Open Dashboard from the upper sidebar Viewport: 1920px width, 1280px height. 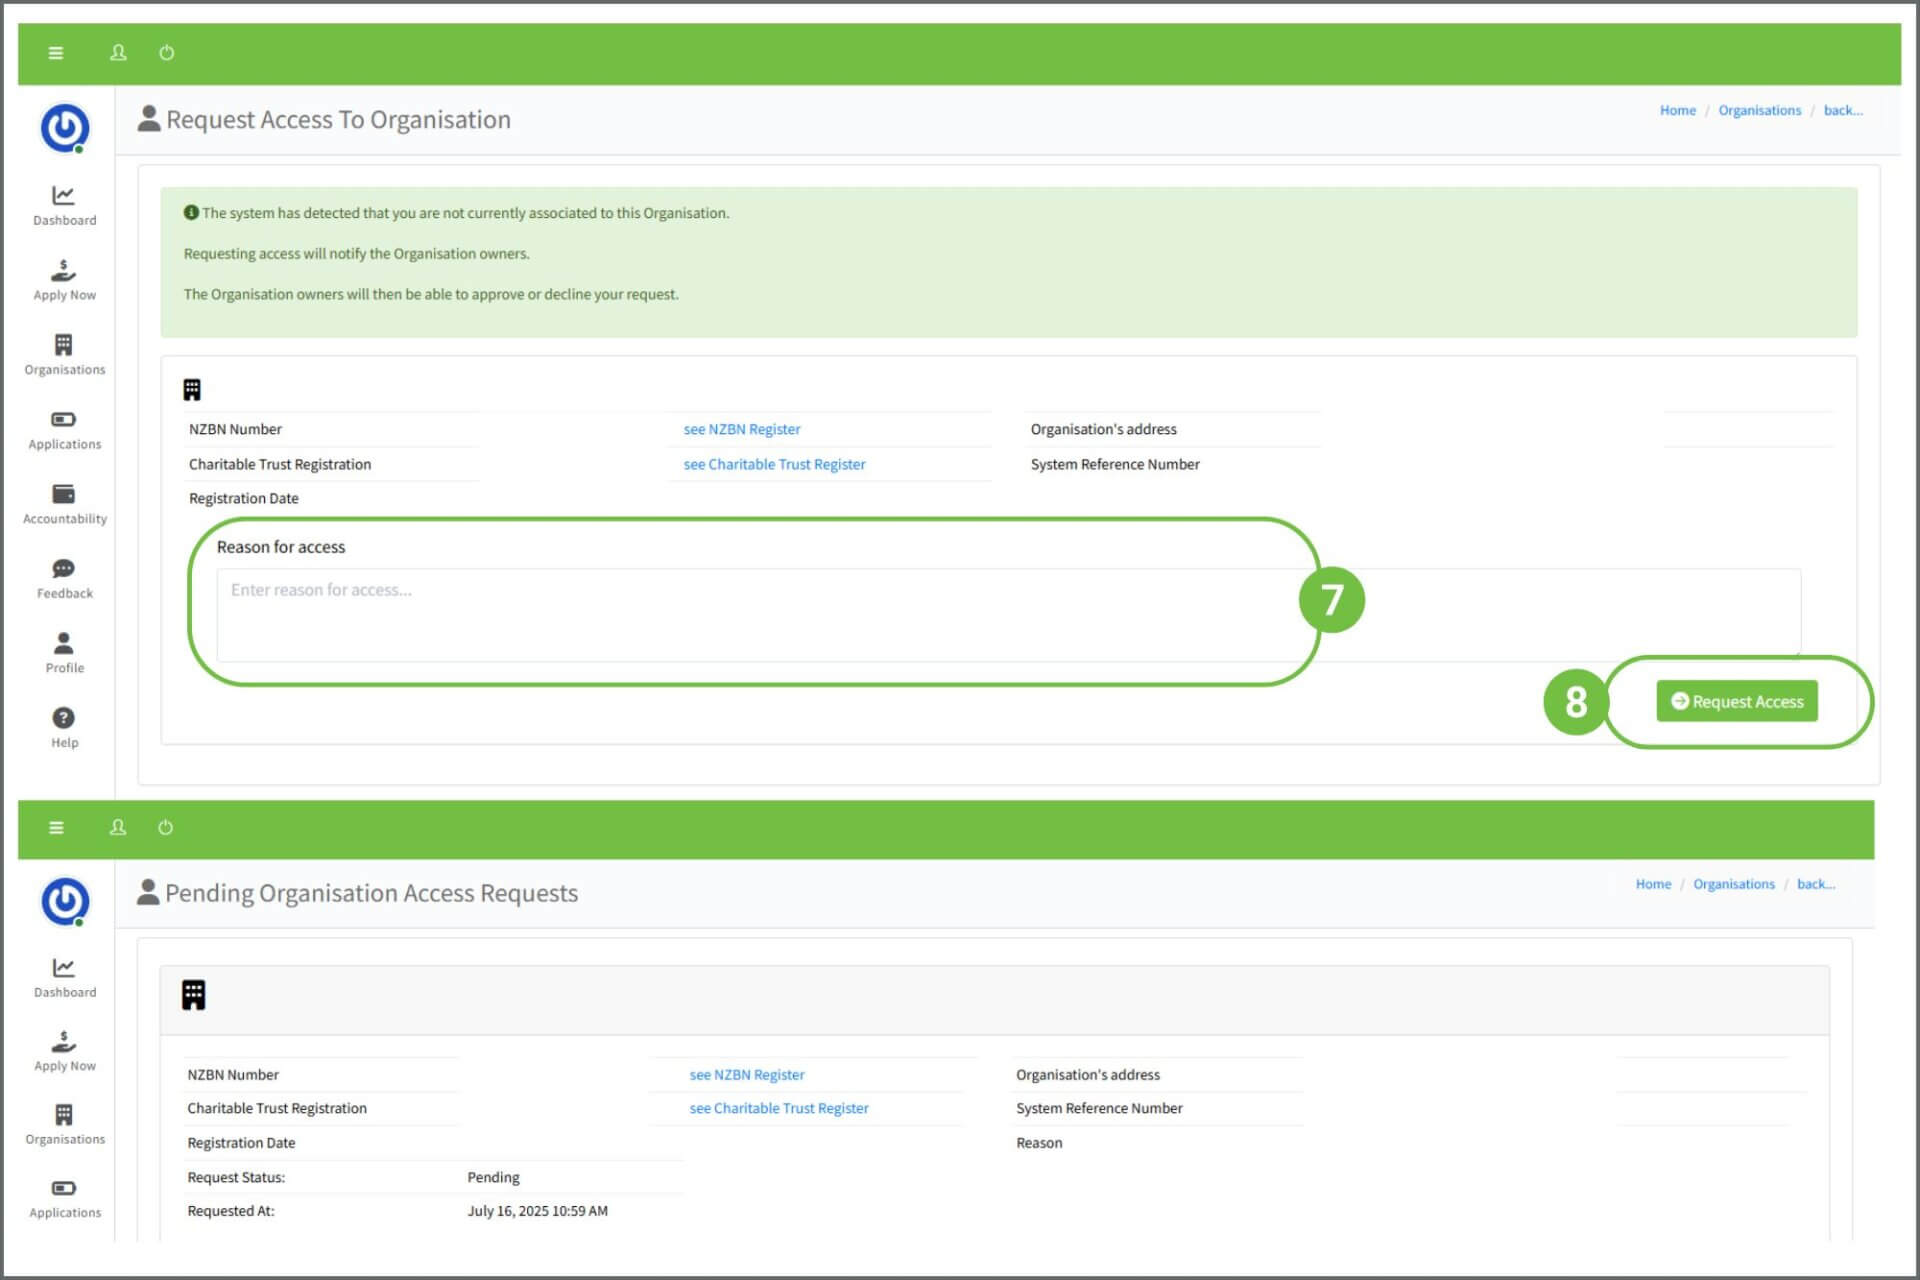64,205
